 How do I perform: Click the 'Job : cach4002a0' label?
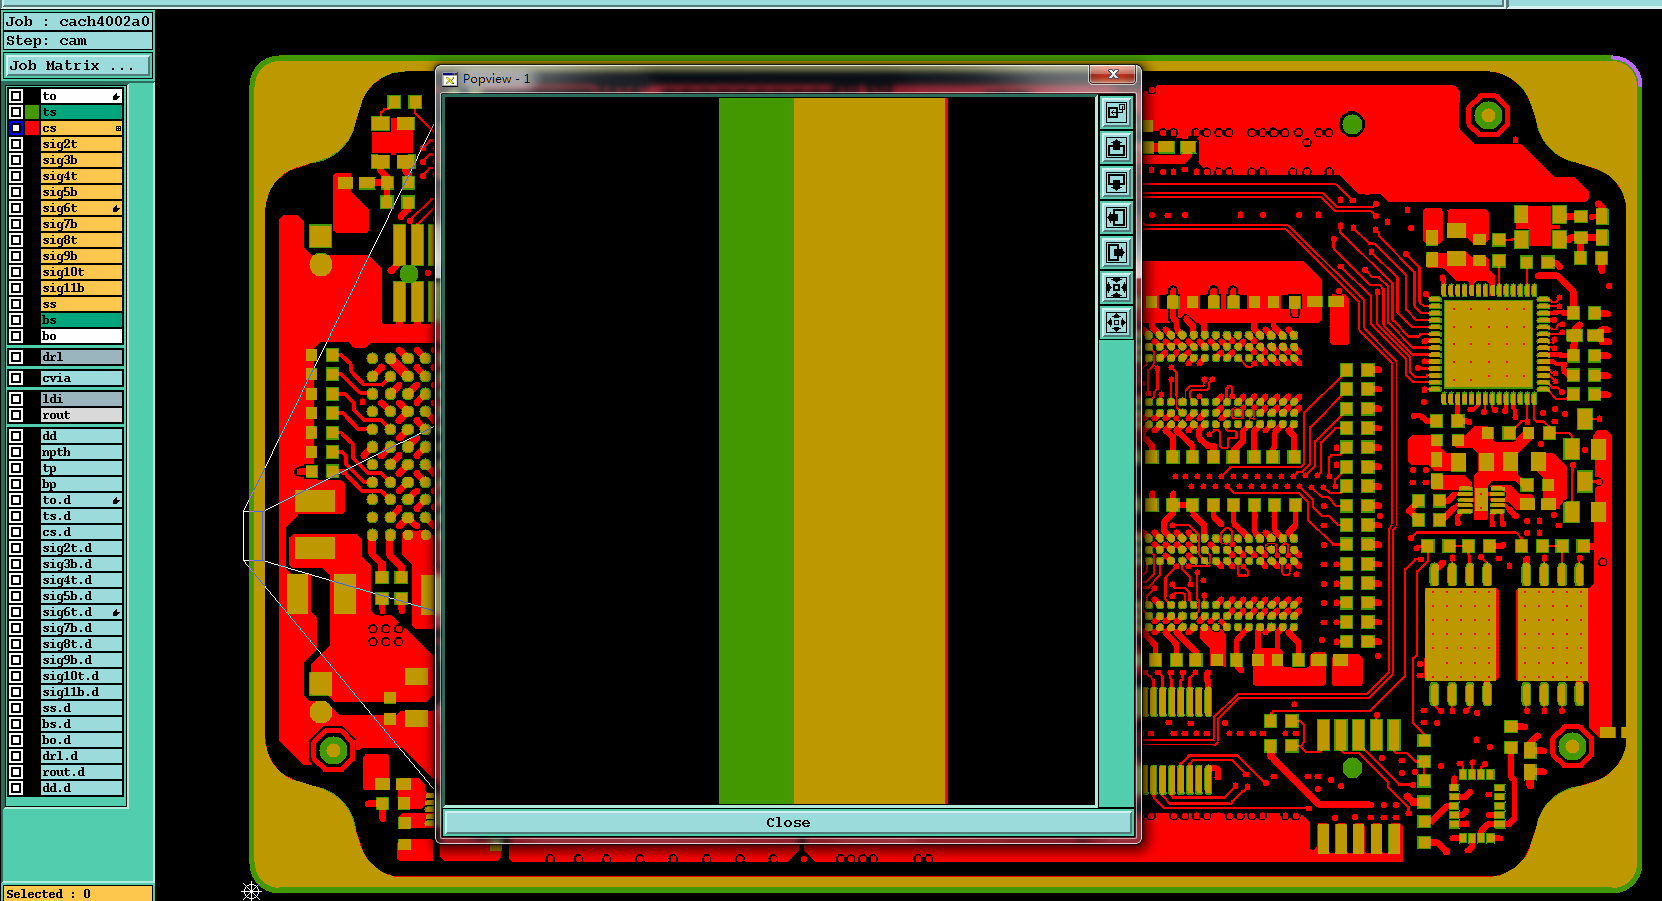click(x=78, y=21)
